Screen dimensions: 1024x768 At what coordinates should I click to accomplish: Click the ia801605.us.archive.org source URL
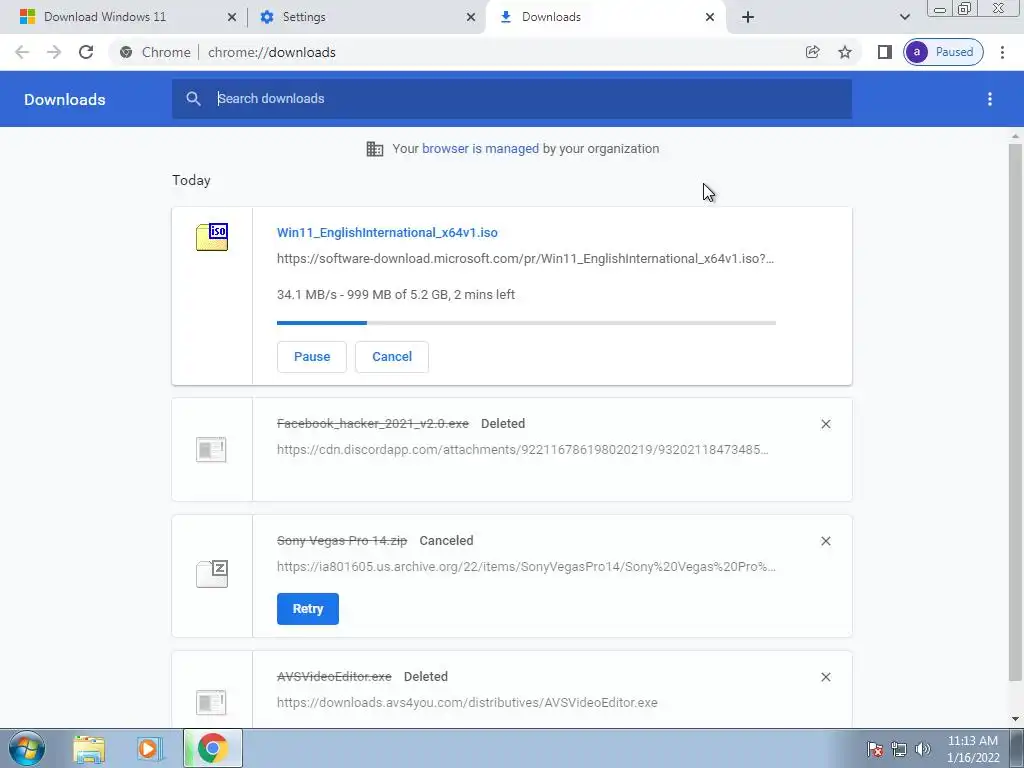point(526,567)
